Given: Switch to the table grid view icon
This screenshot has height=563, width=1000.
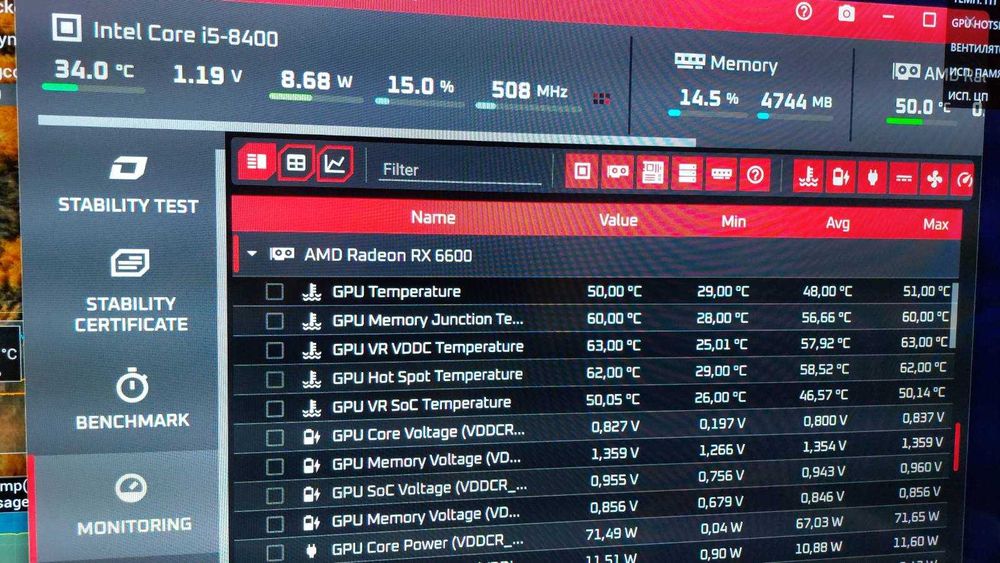Looking at the screenshot, I should [x=296, y=164].
